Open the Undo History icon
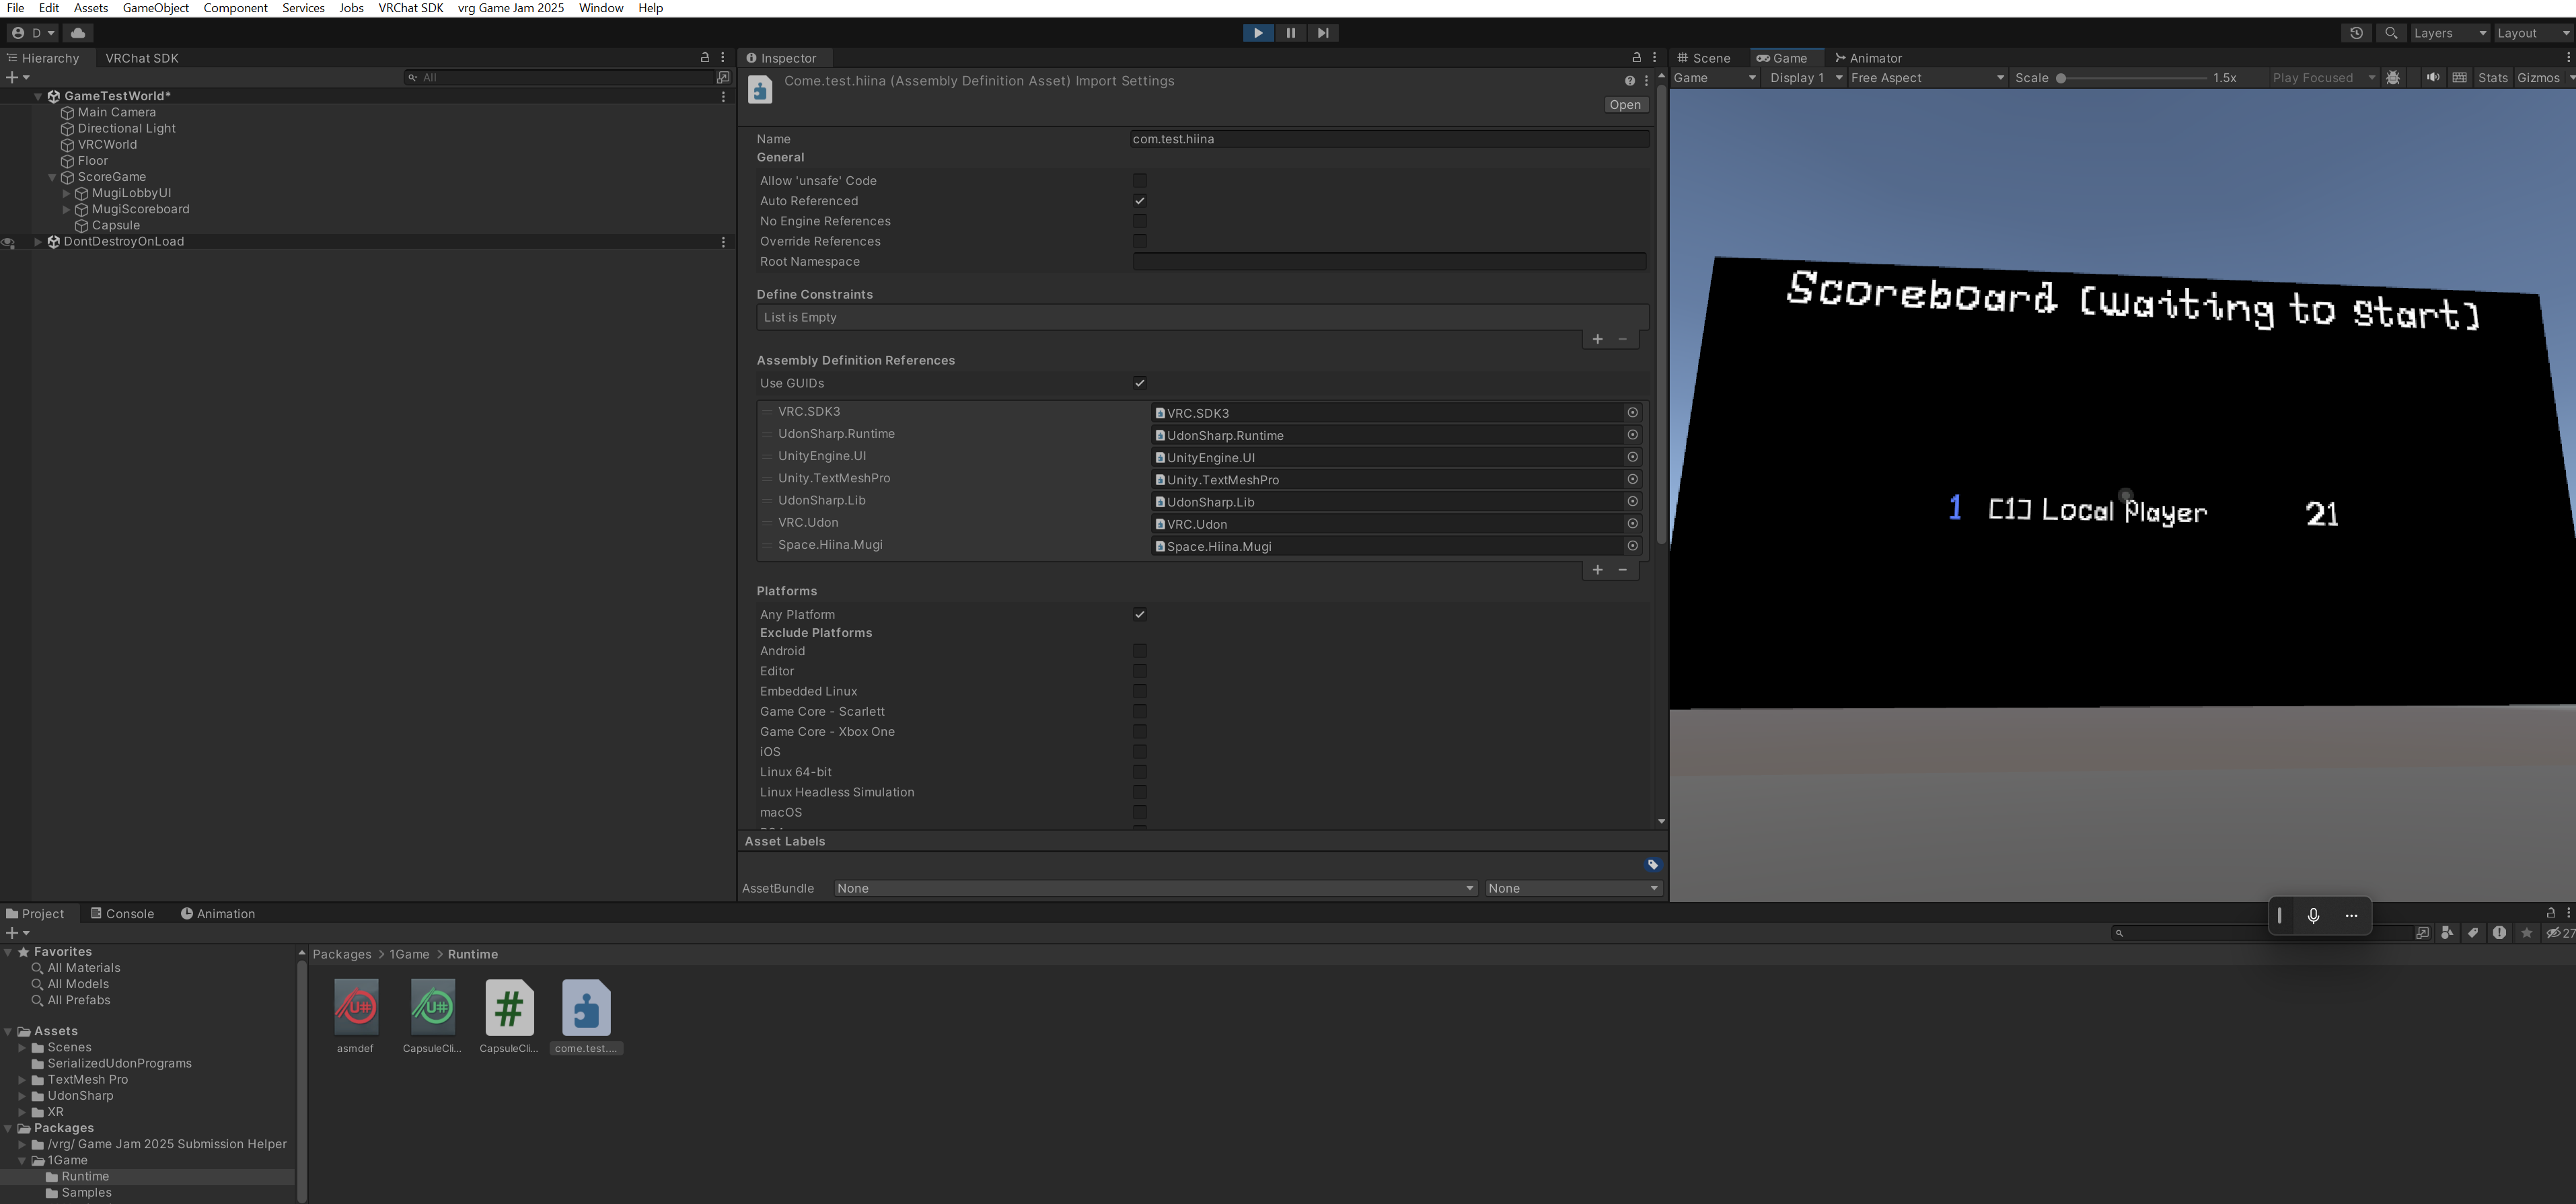Viewport: 2576px width, 1204px height. (x=2356, y=33)
